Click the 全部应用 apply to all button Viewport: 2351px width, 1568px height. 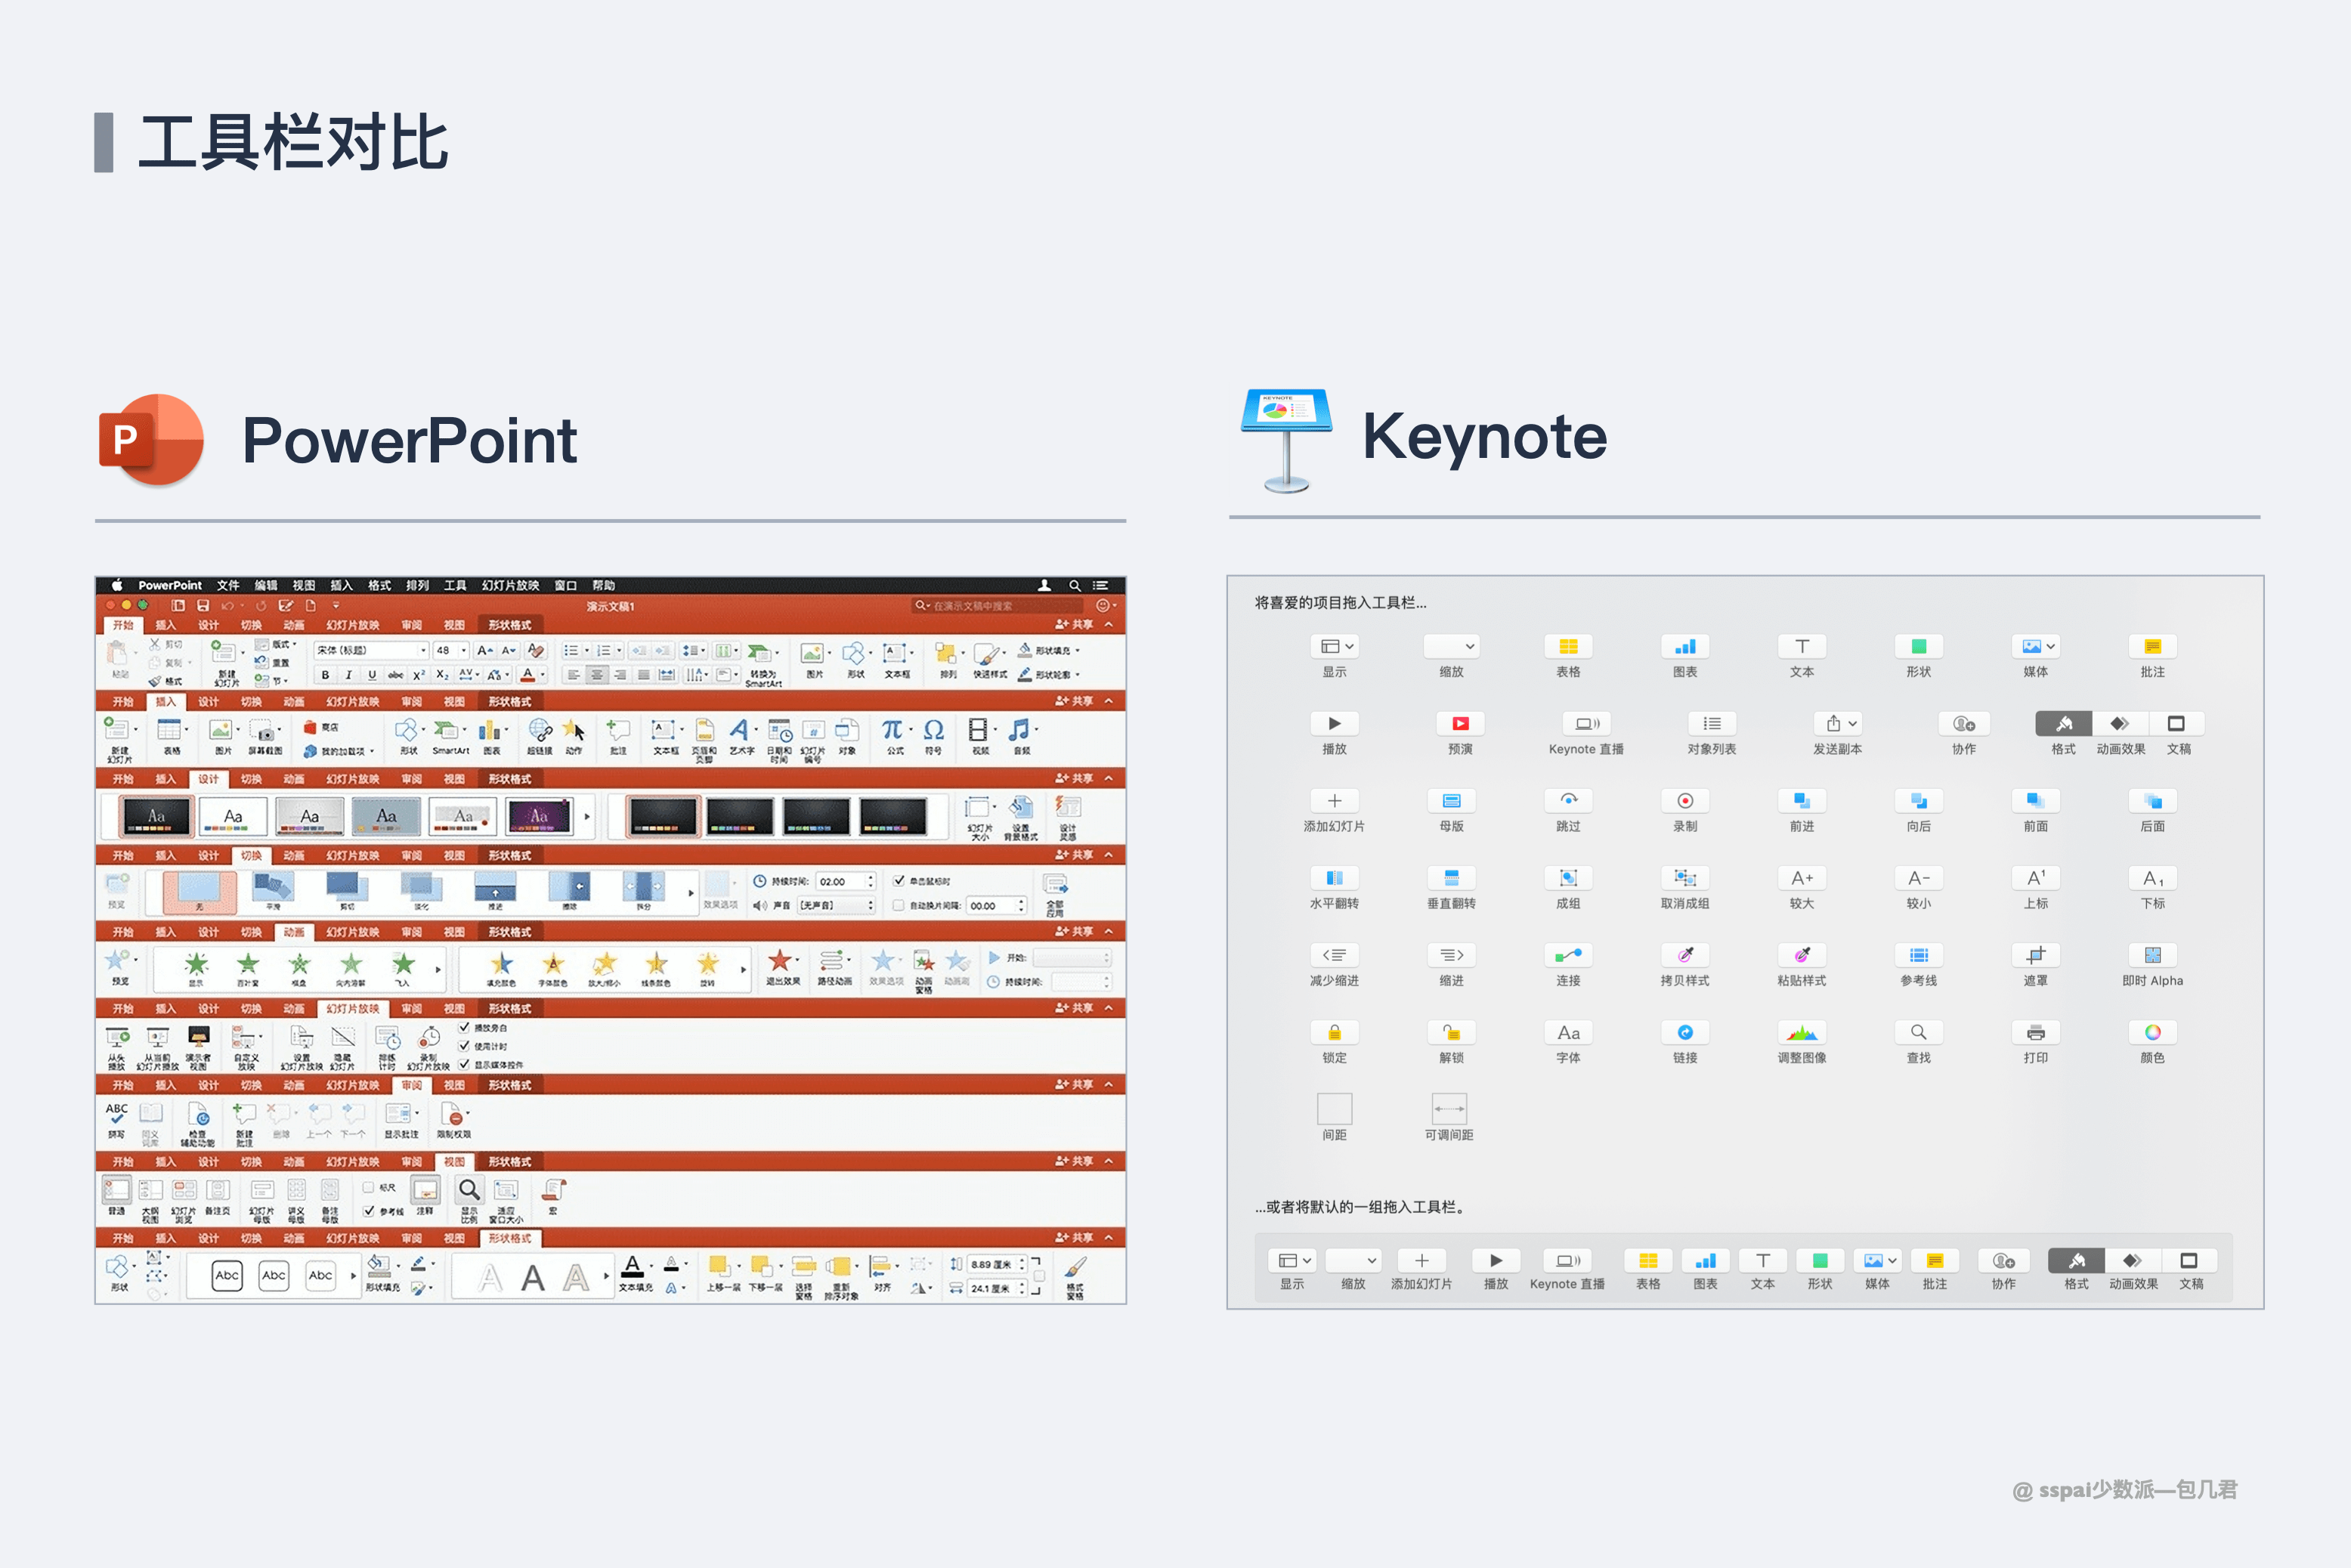click(x=1055, y=896)
